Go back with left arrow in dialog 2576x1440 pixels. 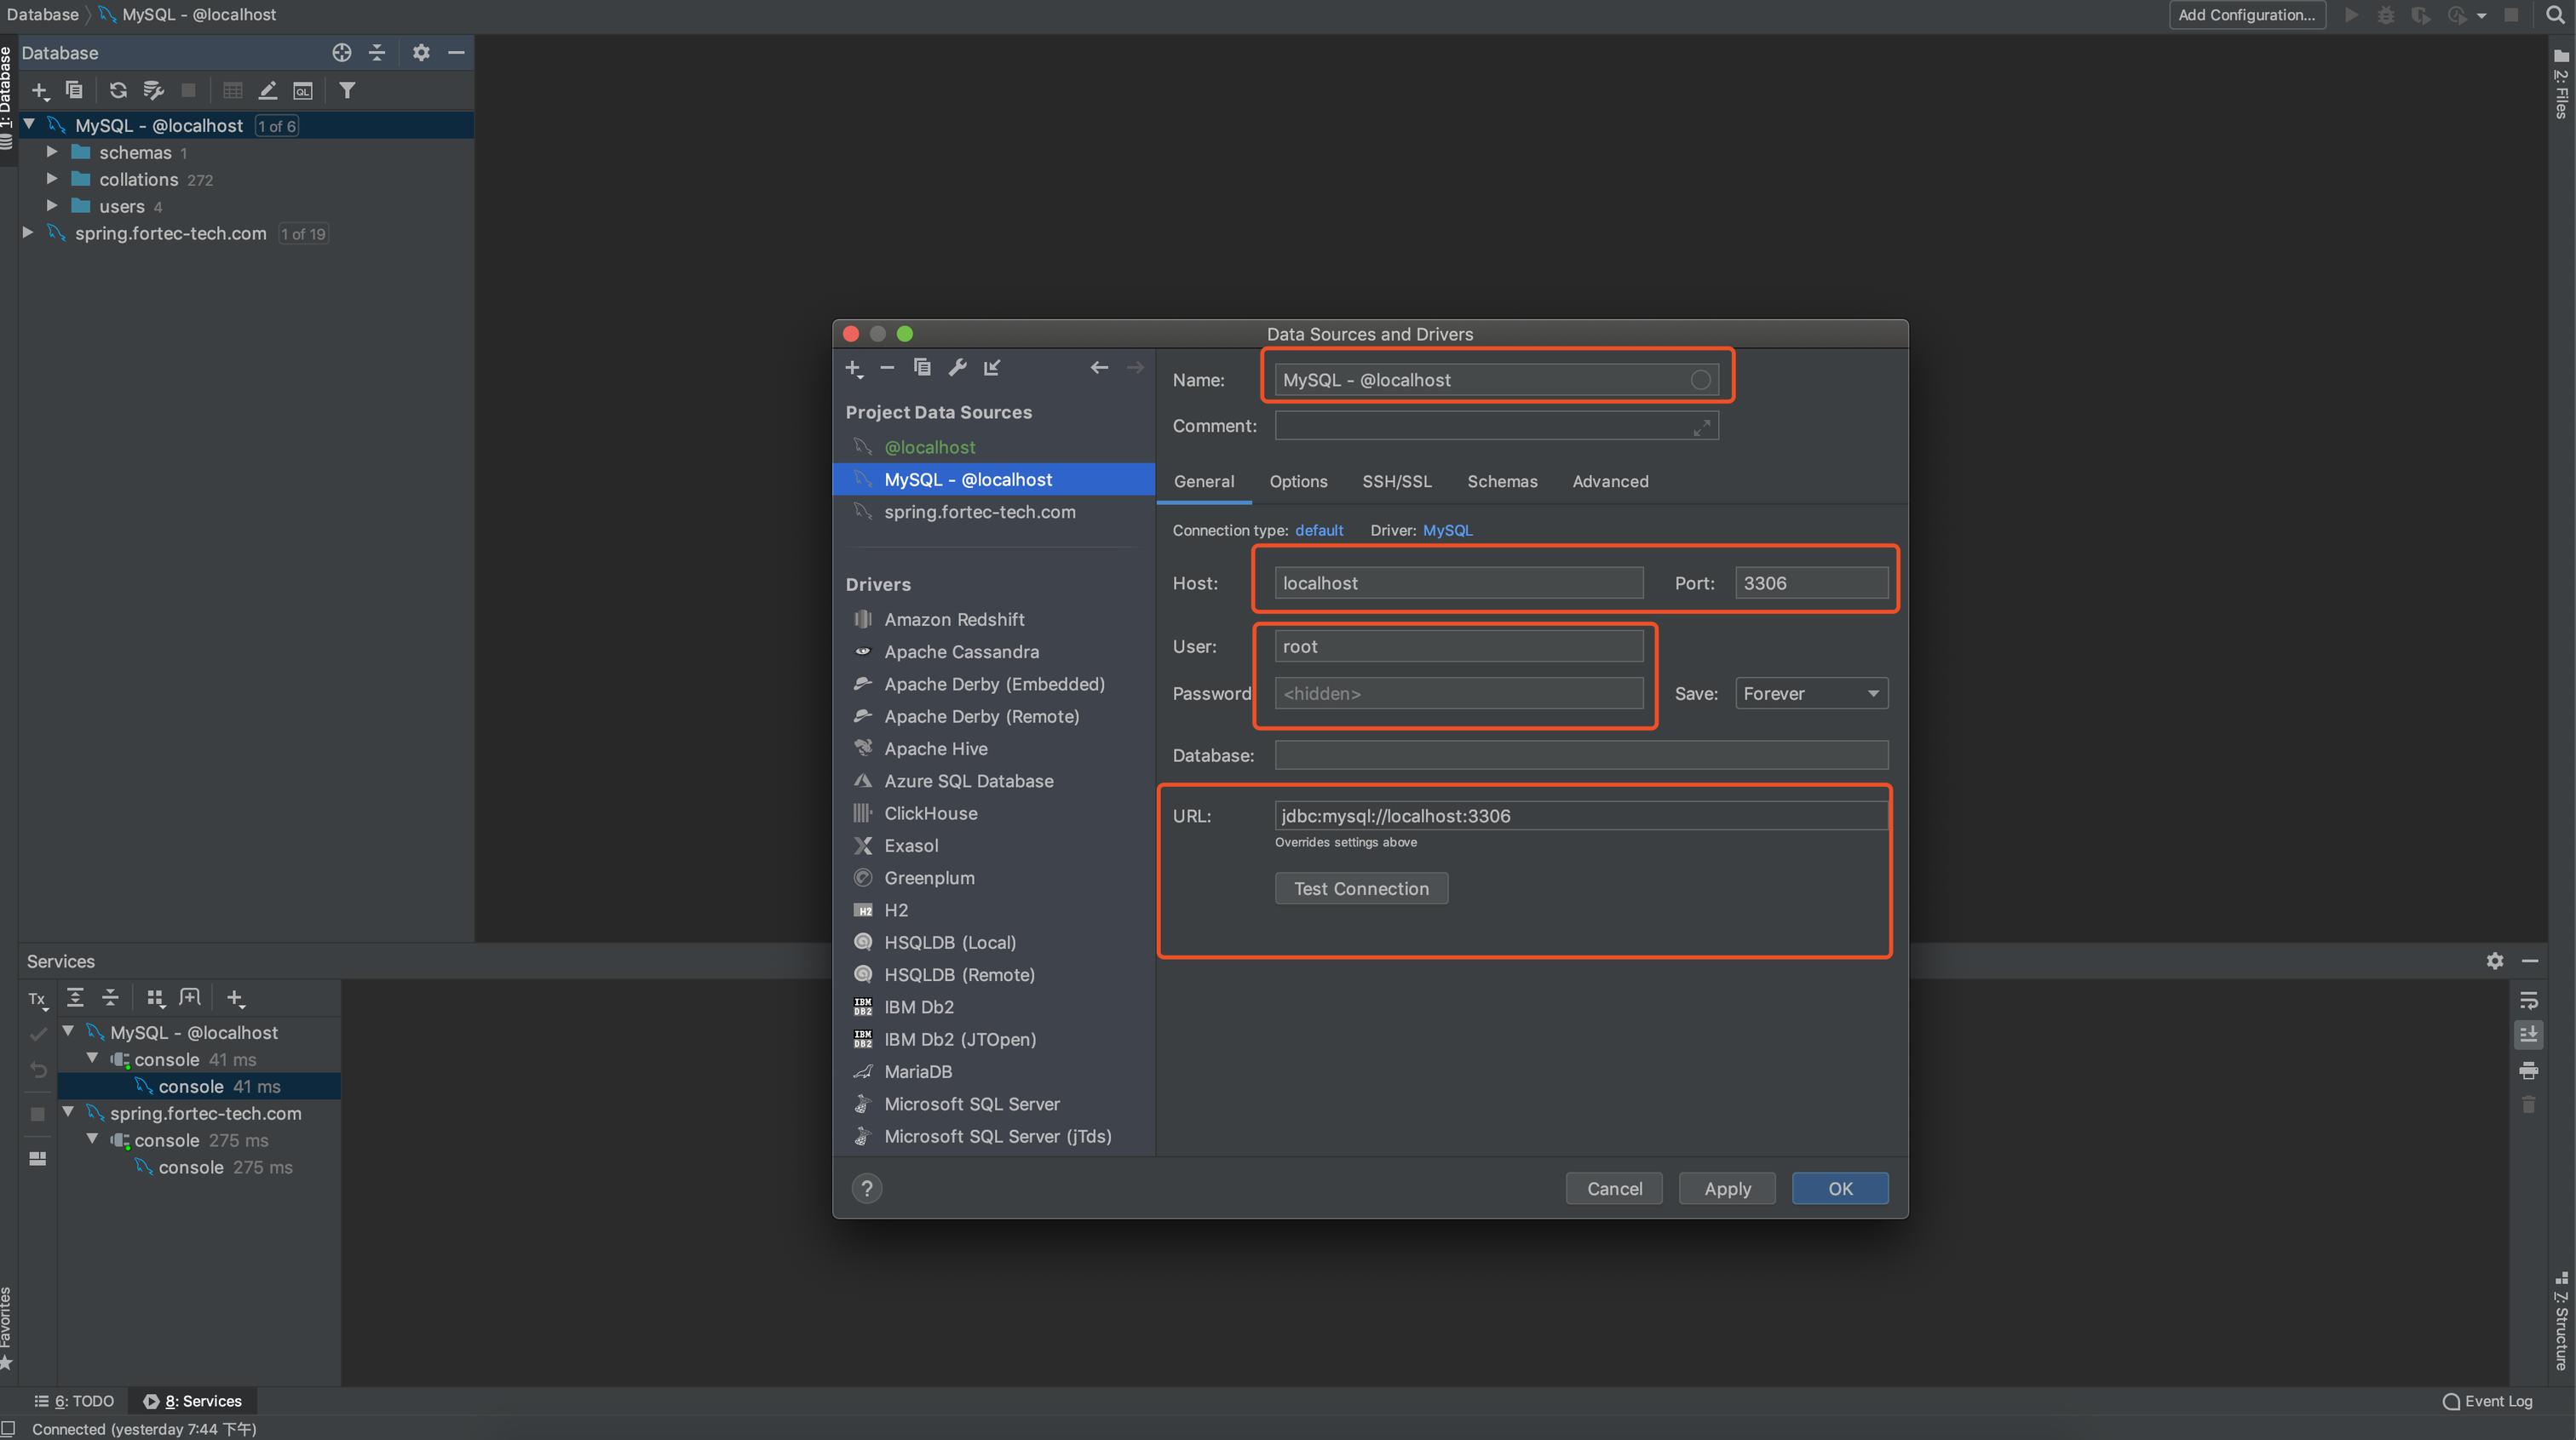tap(1099, 368)
